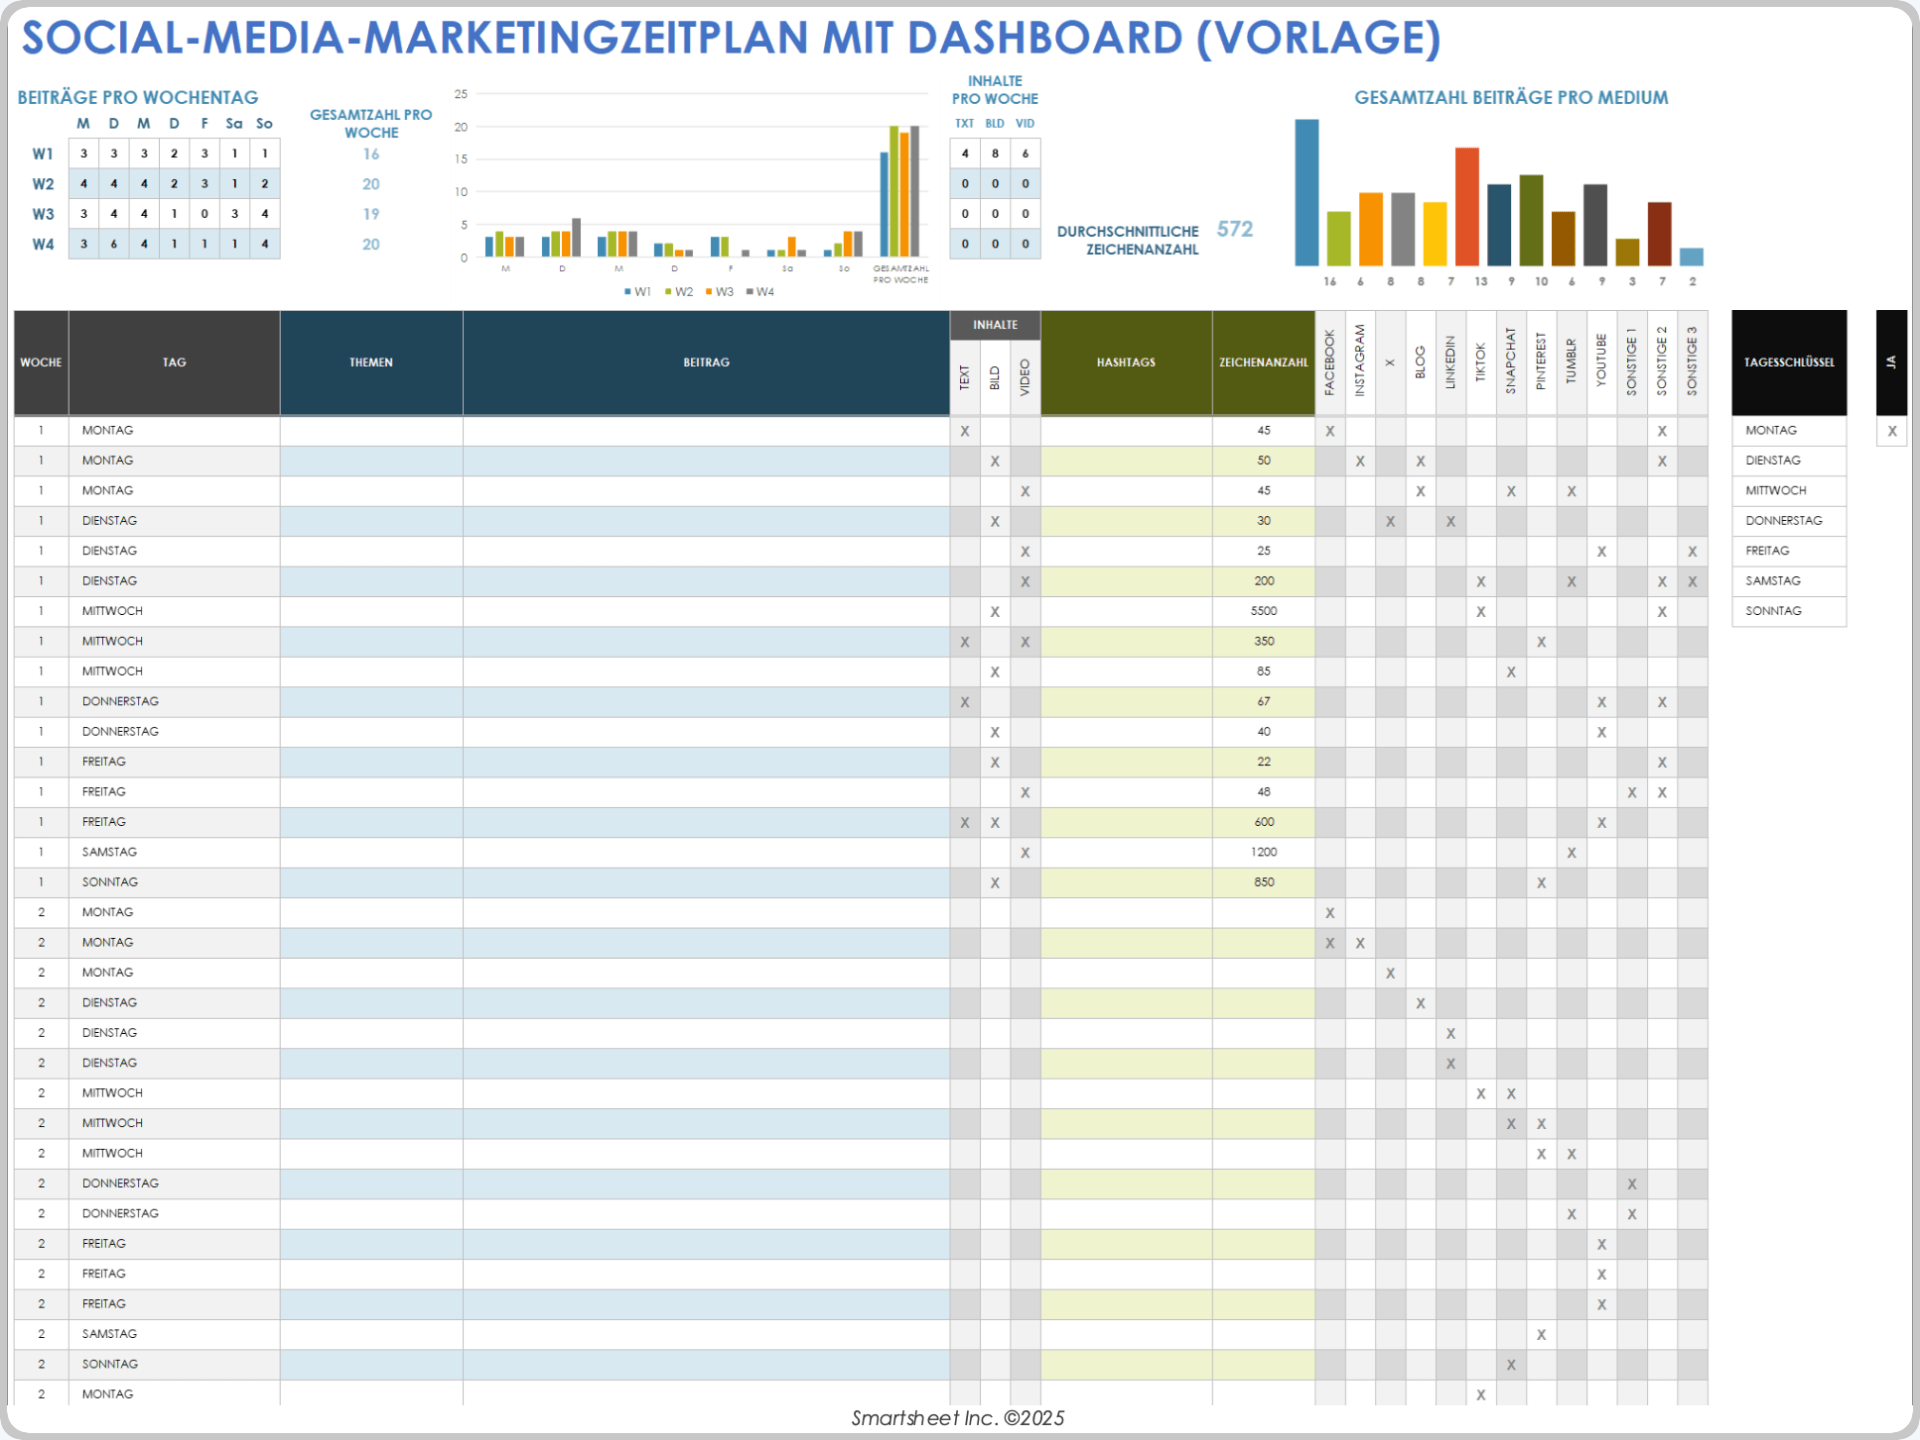The width and height of the screenshot is (1920, 1440).
Task: Select the BEITRÄGE PRO WOCHENTAG heading
Action: click(x=138, y=97)
